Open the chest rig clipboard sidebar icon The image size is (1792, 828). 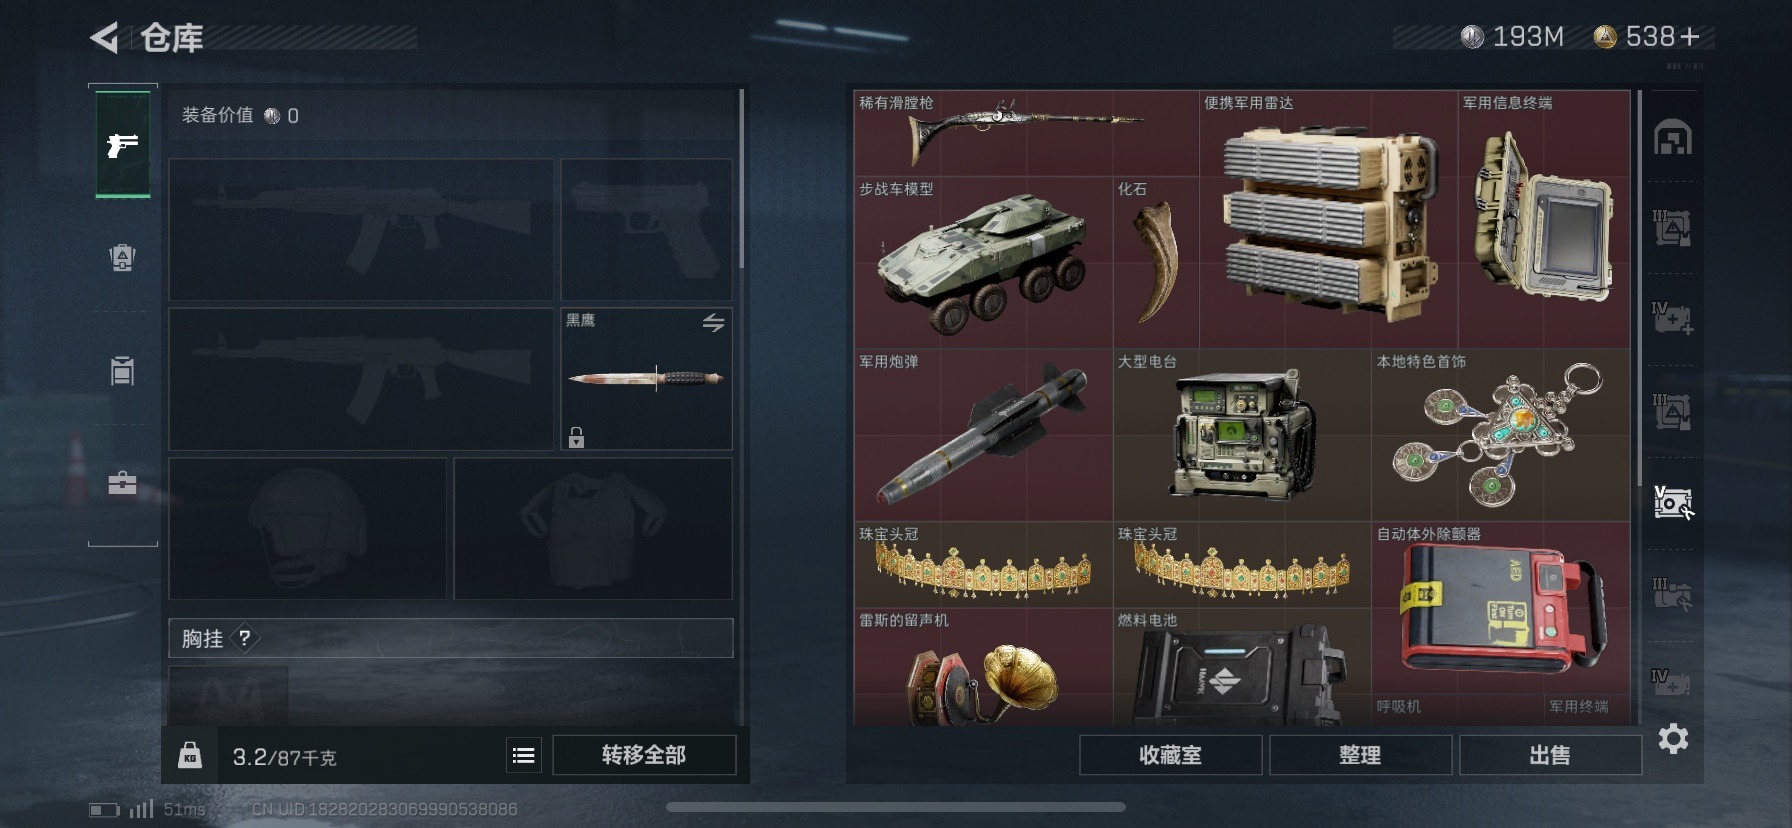pos(122,371)
